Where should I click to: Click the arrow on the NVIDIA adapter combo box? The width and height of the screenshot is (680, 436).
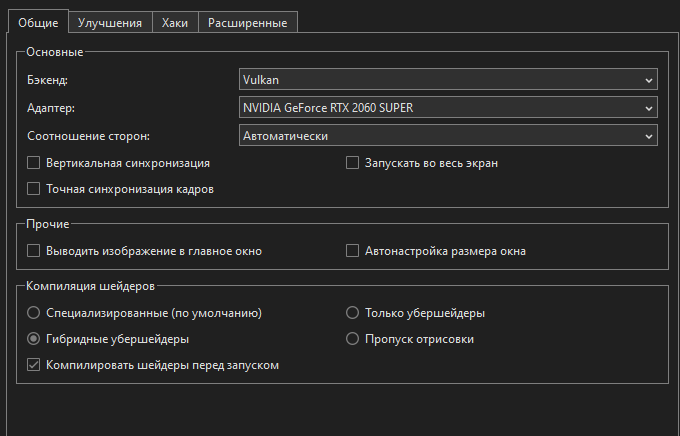tap(648, 107)
